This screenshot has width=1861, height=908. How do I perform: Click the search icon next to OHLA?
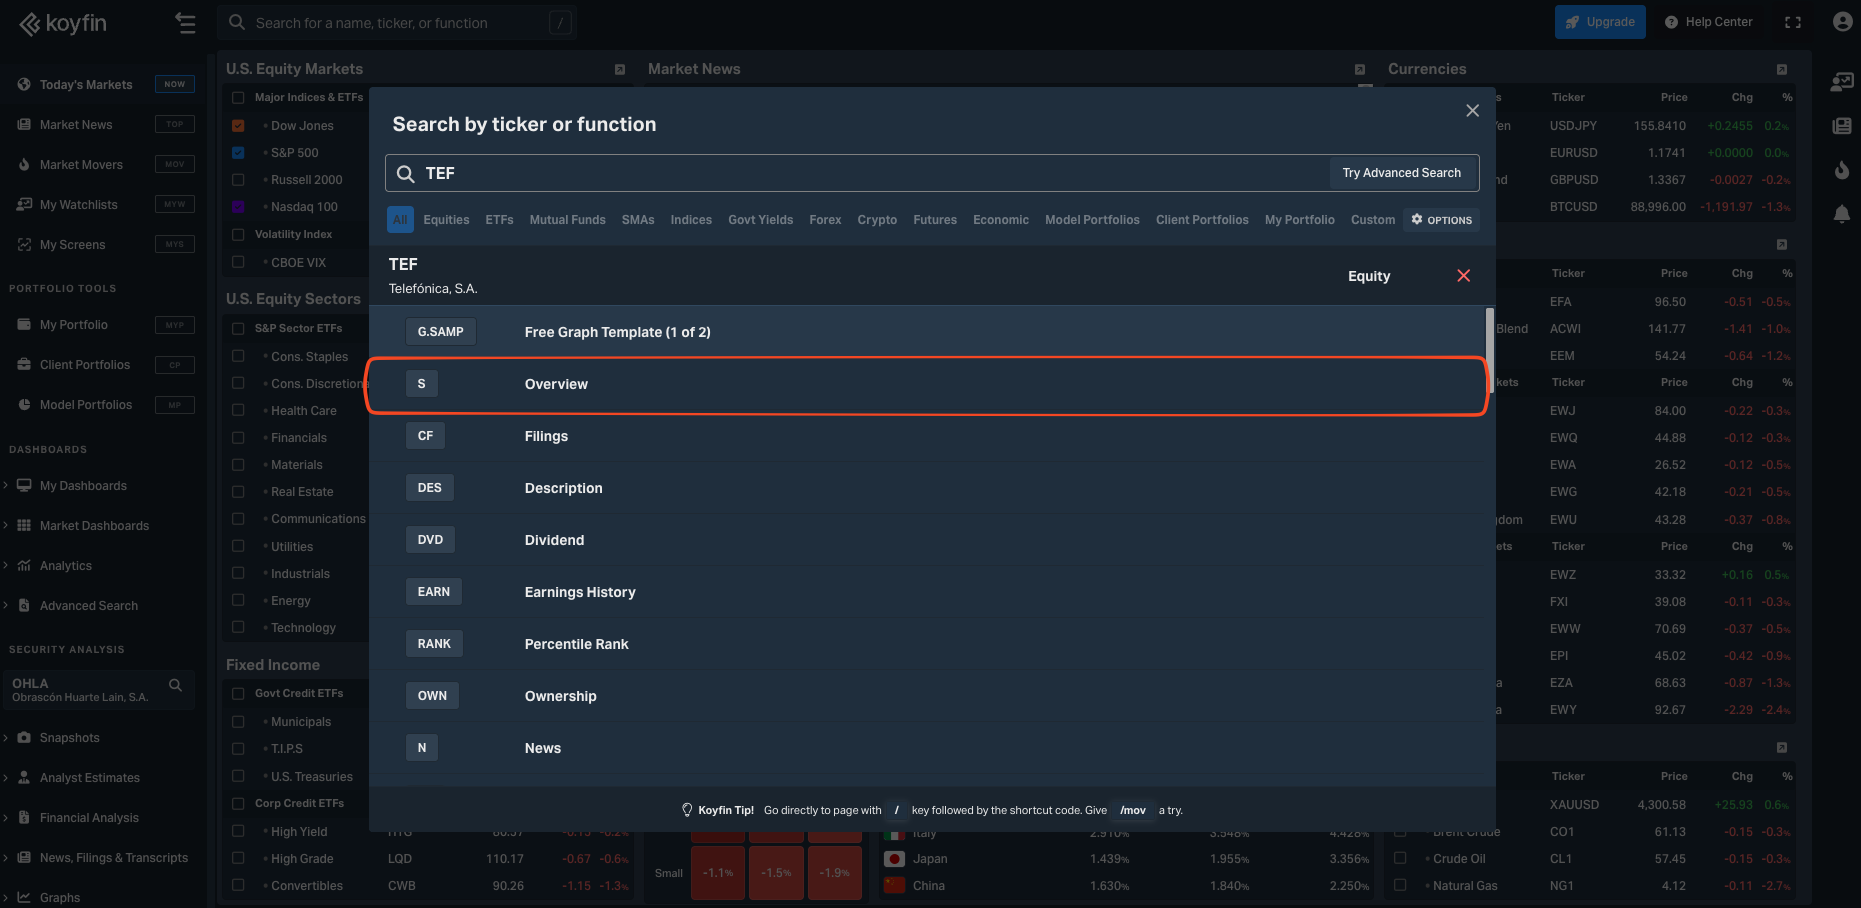[176, 685]
